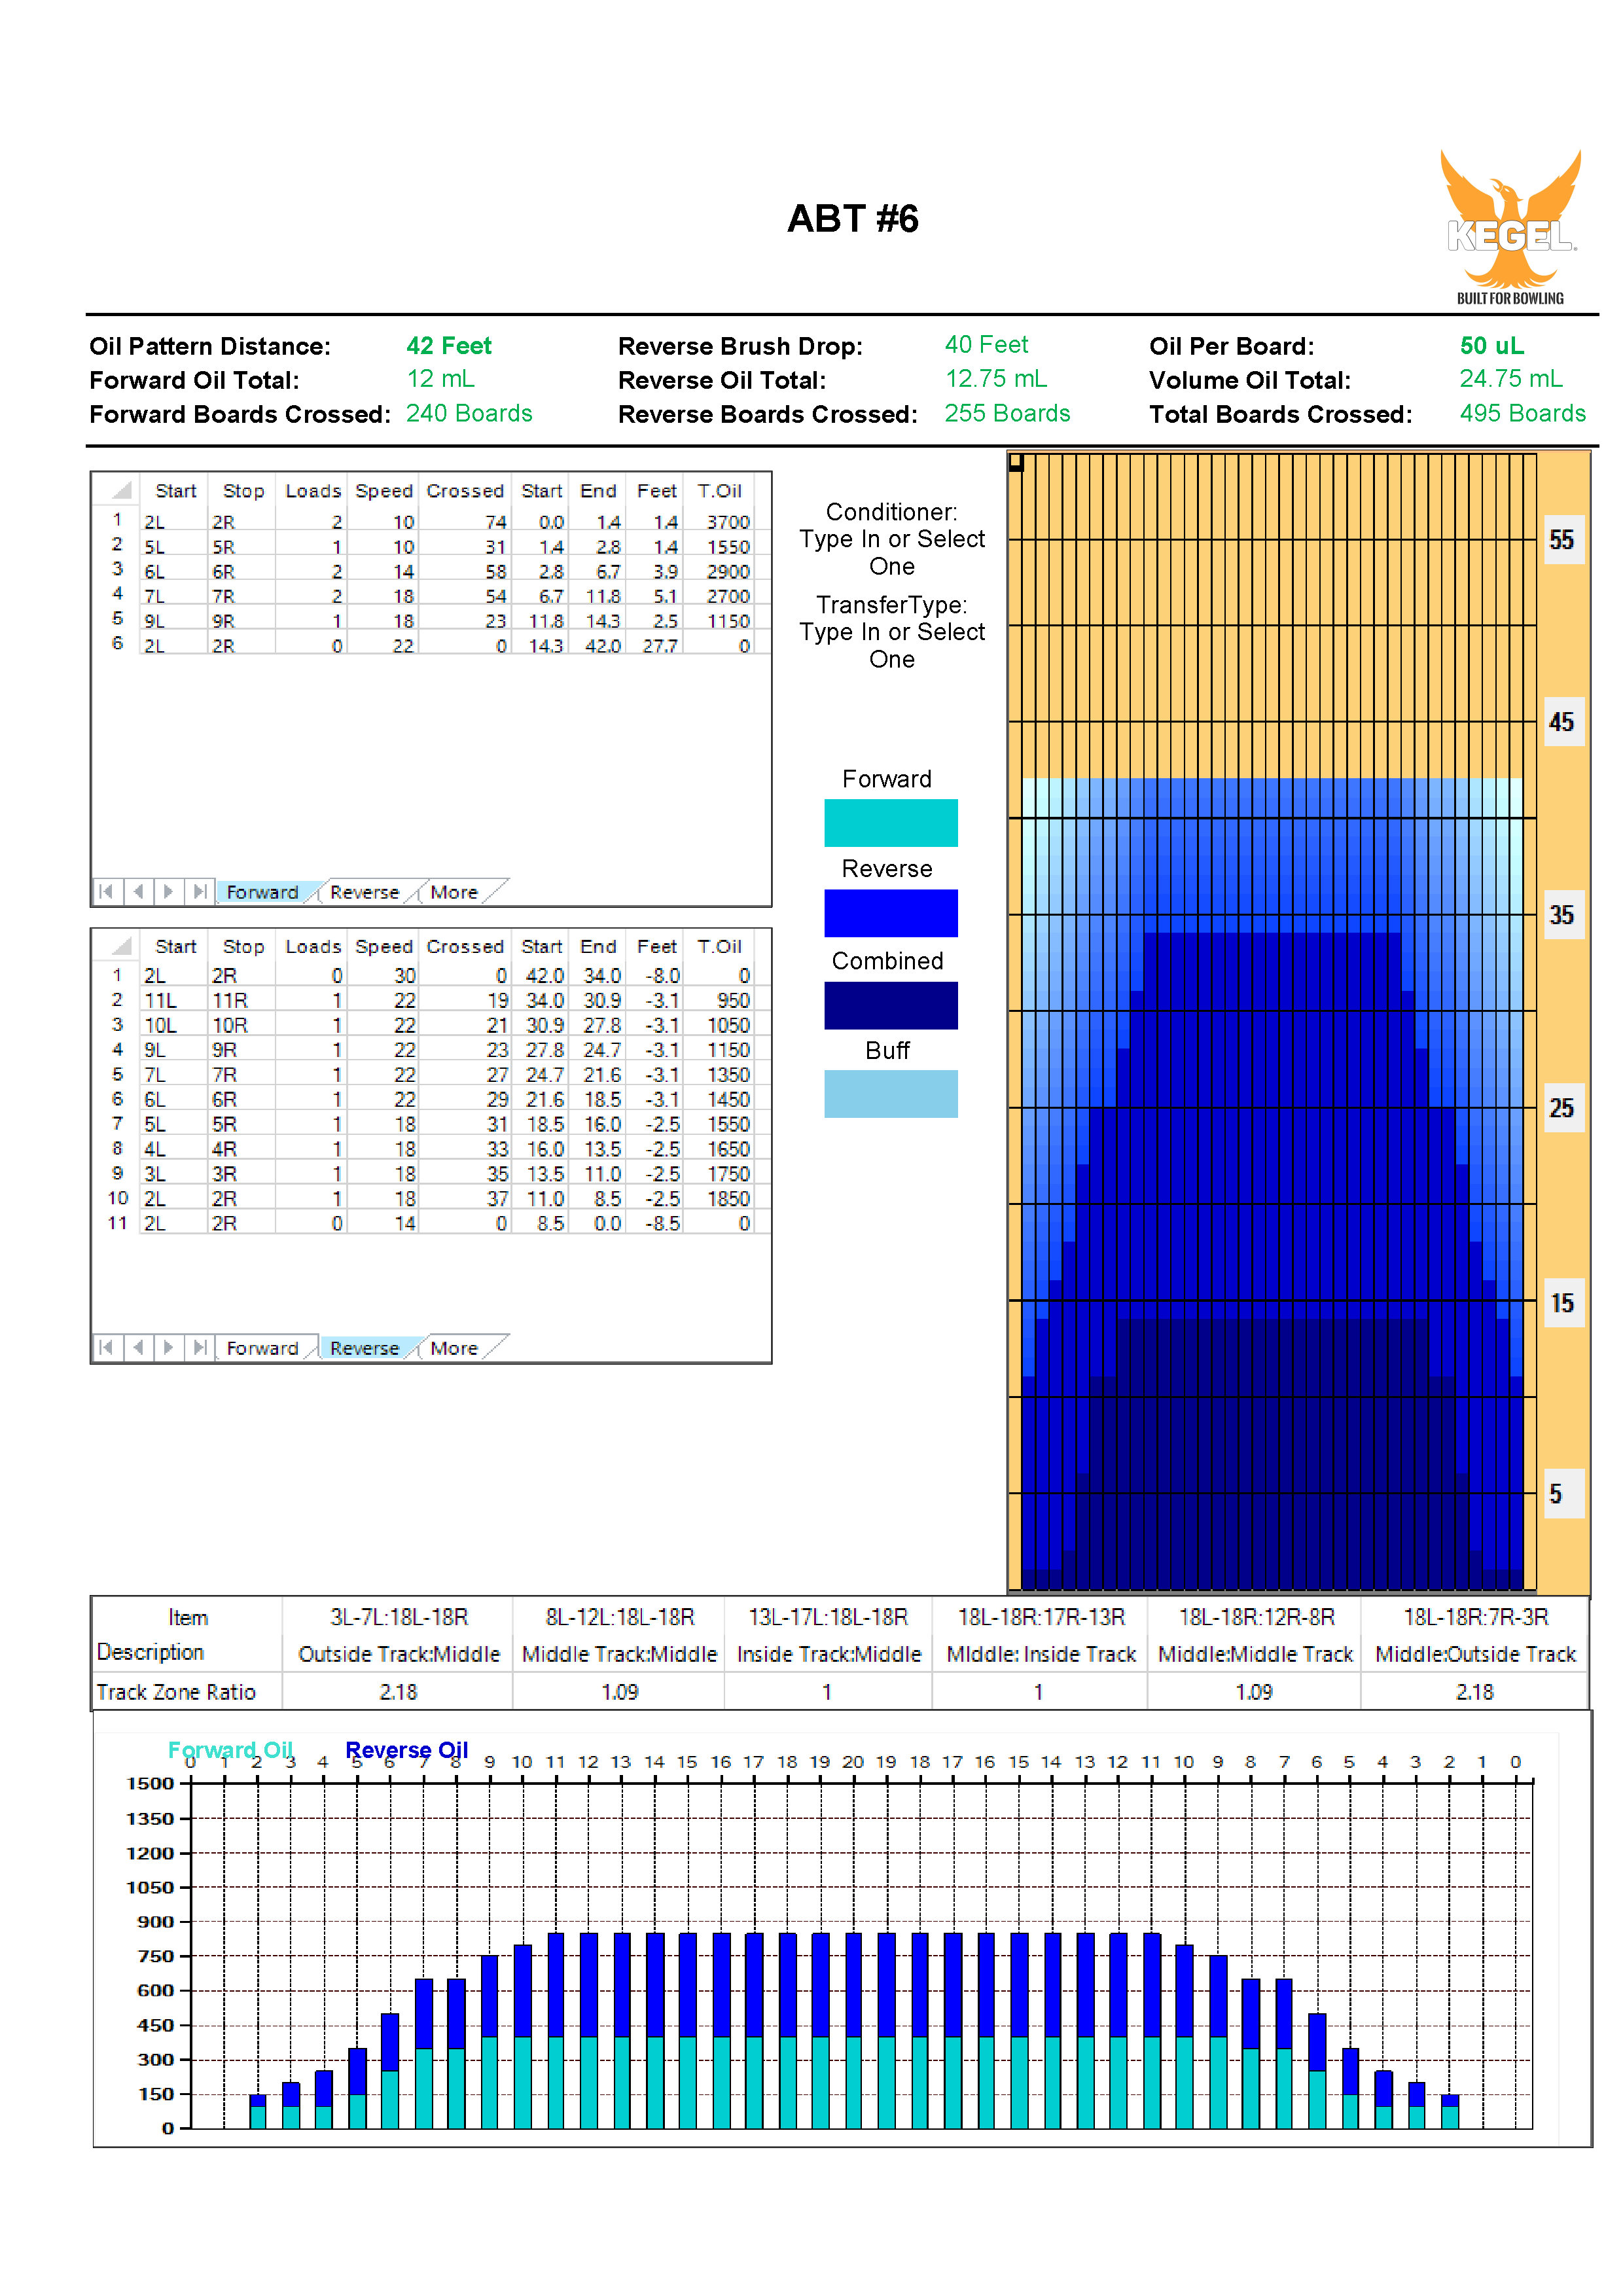
Task: Click last-sheet arrow in lower table navigator
Action: pyautogui.click(x=200, y=1347)
